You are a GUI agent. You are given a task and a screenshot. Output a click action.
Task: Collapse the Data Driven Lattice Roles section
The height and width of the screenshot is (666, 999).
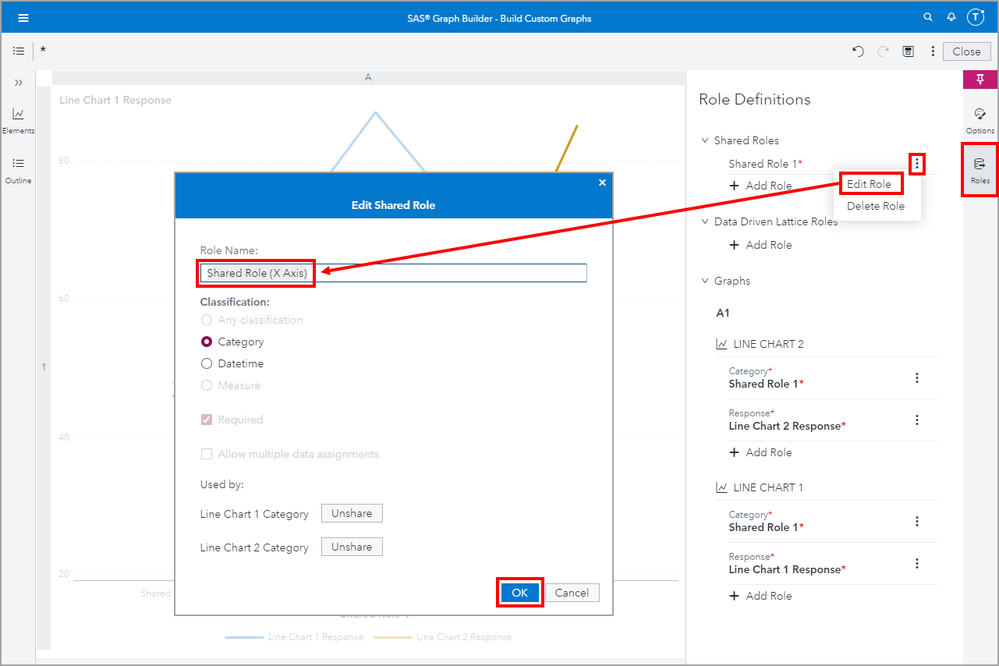pos(705,222)
